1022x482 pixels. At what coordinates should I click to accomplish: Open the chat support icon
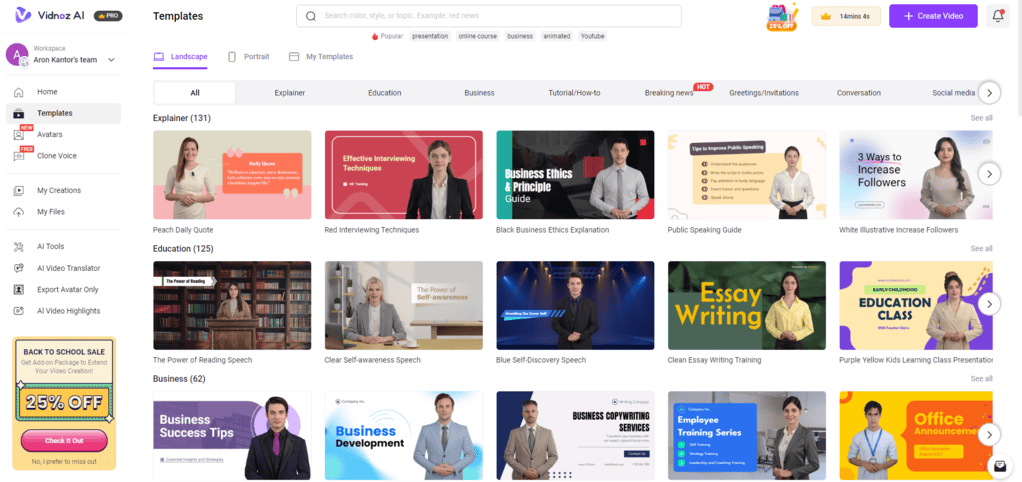tap(999, 466)
